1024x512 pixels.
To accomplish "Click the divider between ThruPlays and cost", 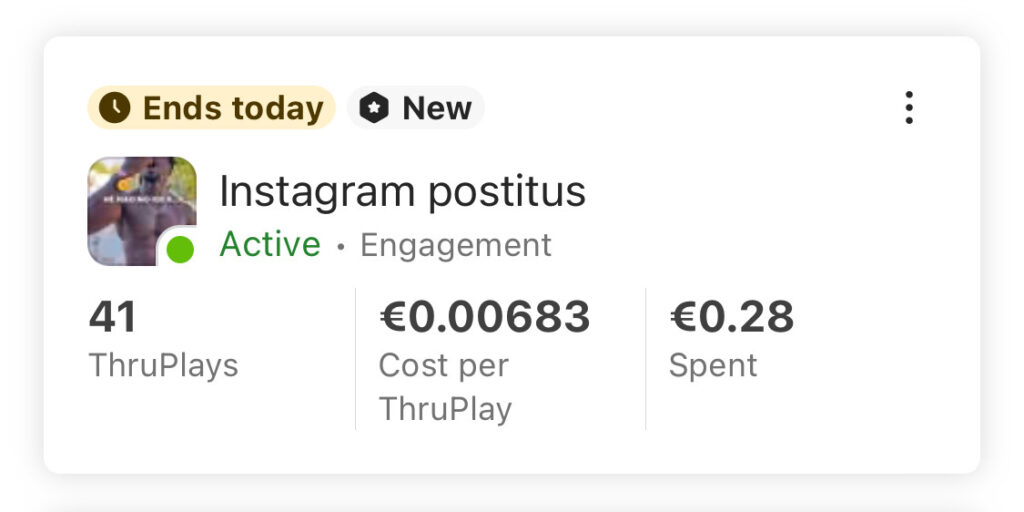I will pos(355,358).
